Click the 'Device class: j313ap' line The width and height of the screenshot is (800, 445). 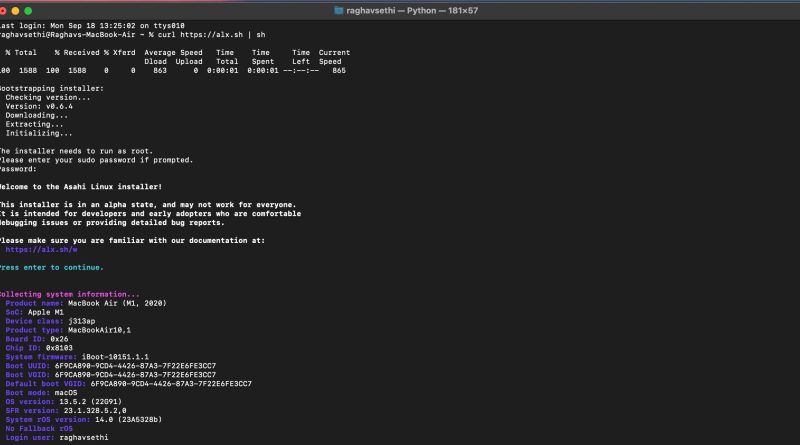[50, 321]
